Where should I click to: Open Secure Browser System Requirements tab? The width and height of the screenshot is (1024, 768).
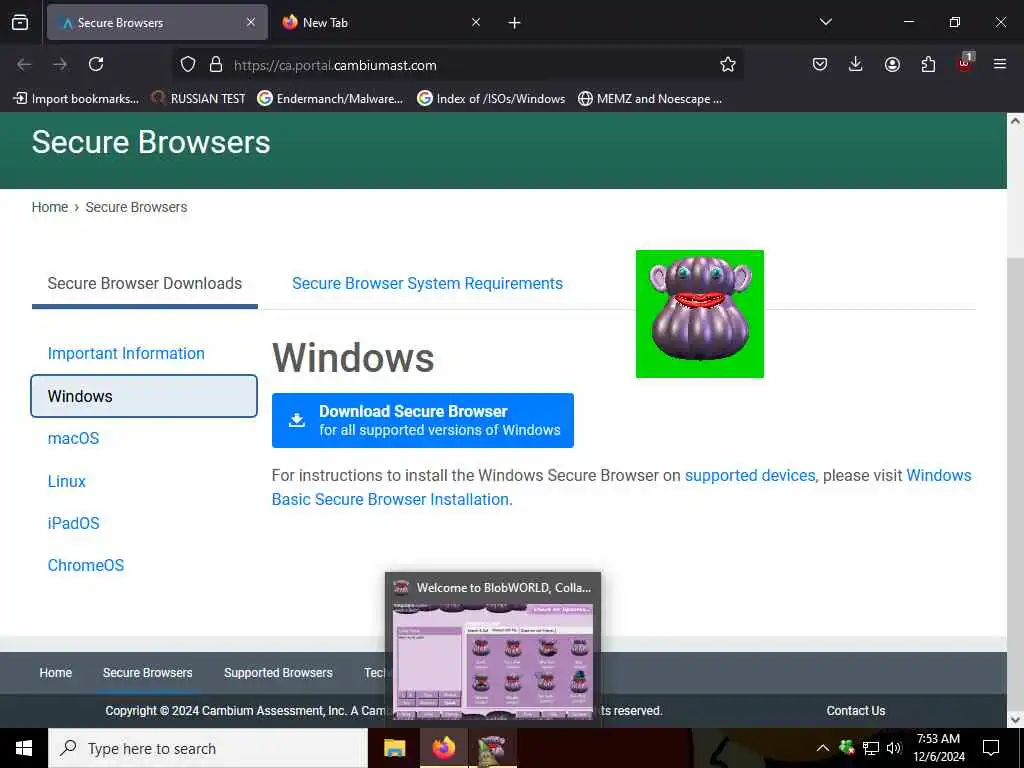tap(427, 283)
